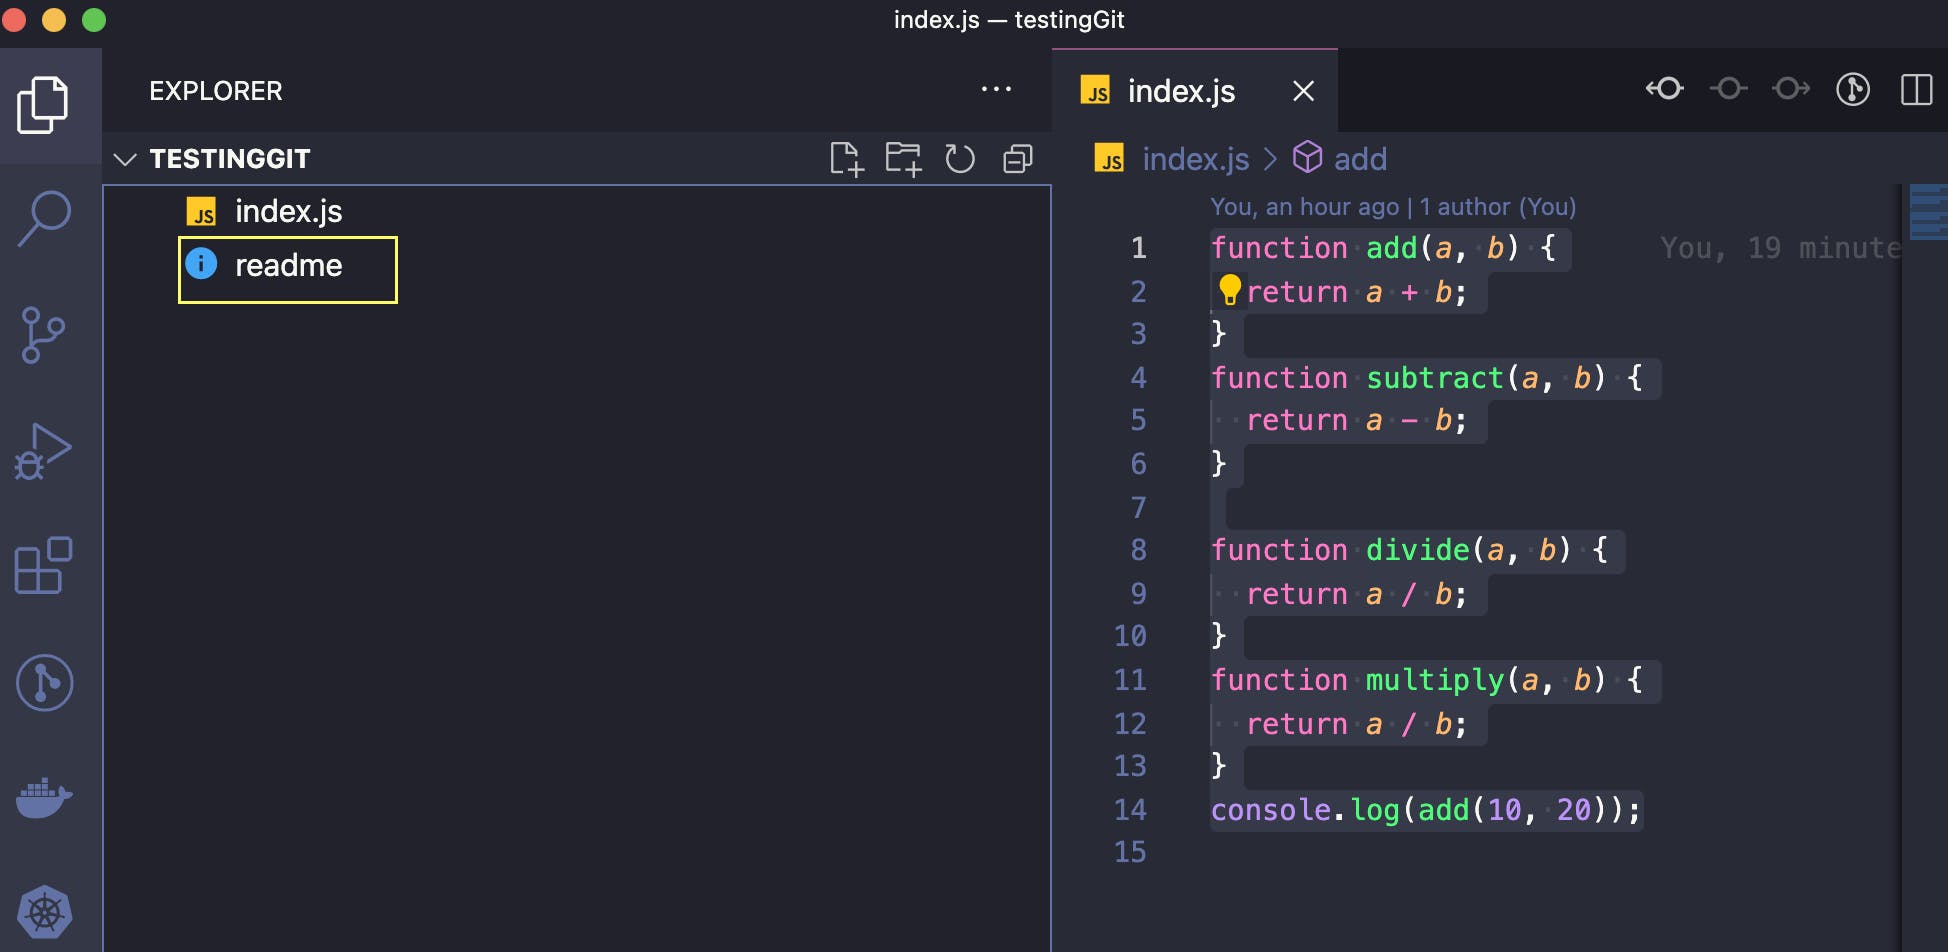Toggle file changes icon in editor toolbar
This screenshot has width=1948, height=952.
(1728, 89)
